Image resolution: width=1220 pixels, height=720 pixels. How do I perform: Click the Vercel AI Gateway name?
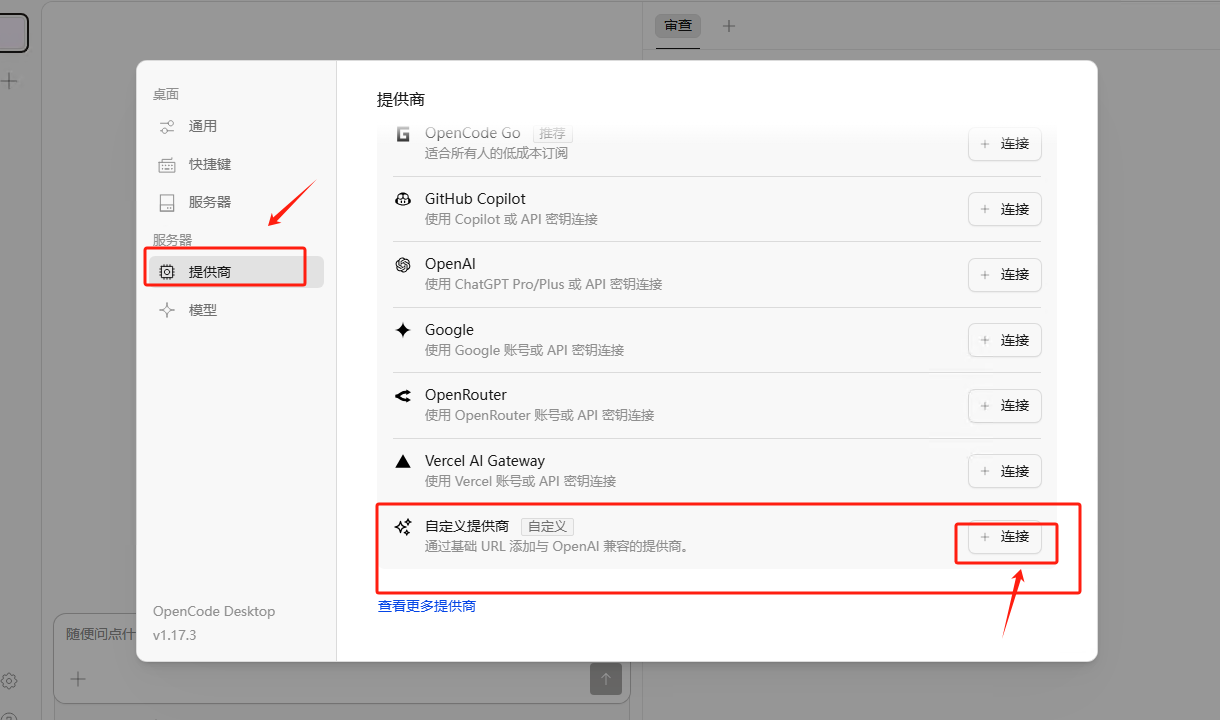[x=485, y=461]
